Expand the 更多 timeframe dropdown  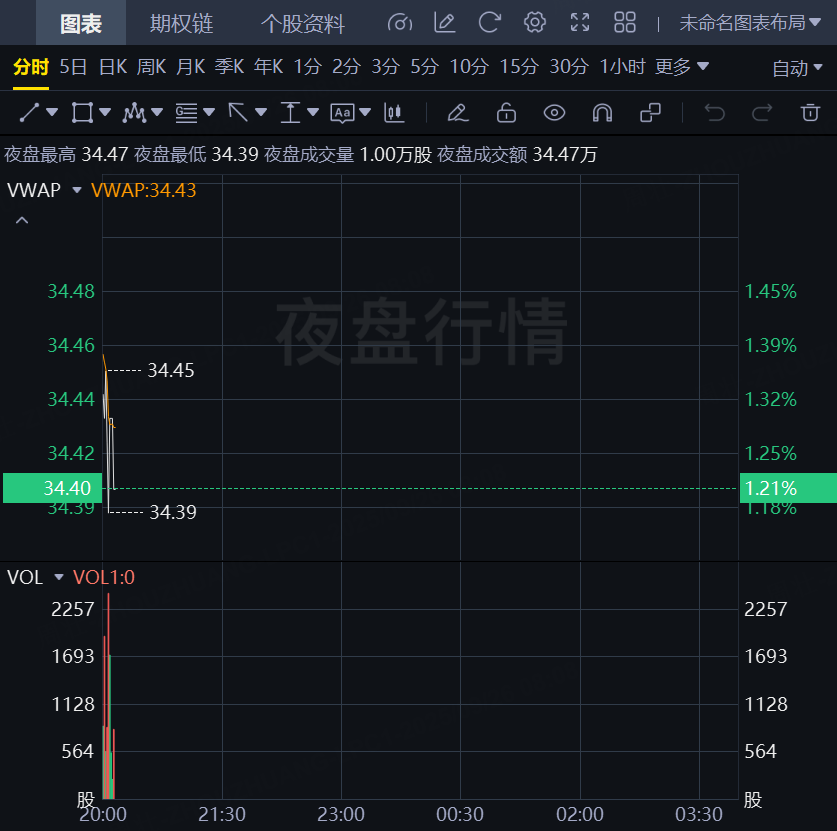(x=682, y=67)
